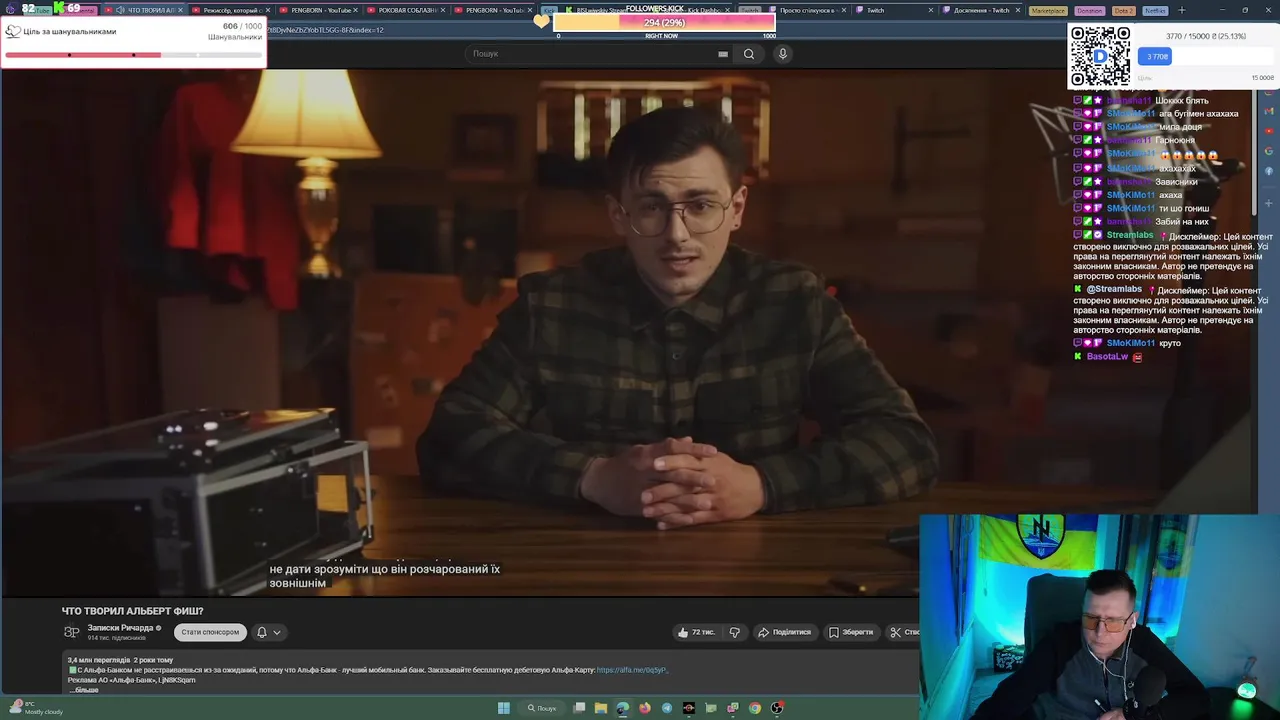Switch to Microsoft Edge in taskbar
Image resolution: width=1280 pixels, height=720 pixels.
(623, 708)
